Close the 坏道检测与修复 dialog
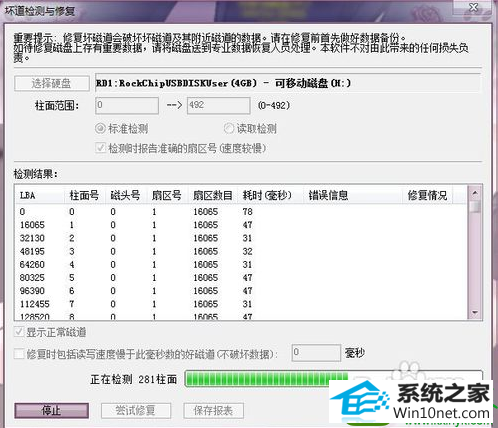 pos(473,7)
